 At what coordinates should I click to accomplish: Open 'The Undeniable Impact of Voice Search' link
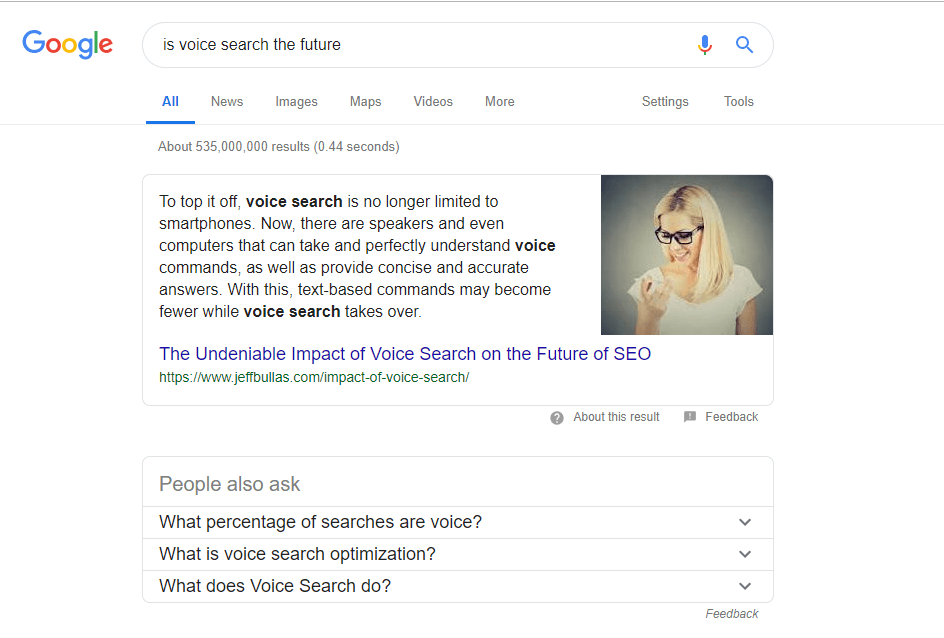click(x=405, y=354)
